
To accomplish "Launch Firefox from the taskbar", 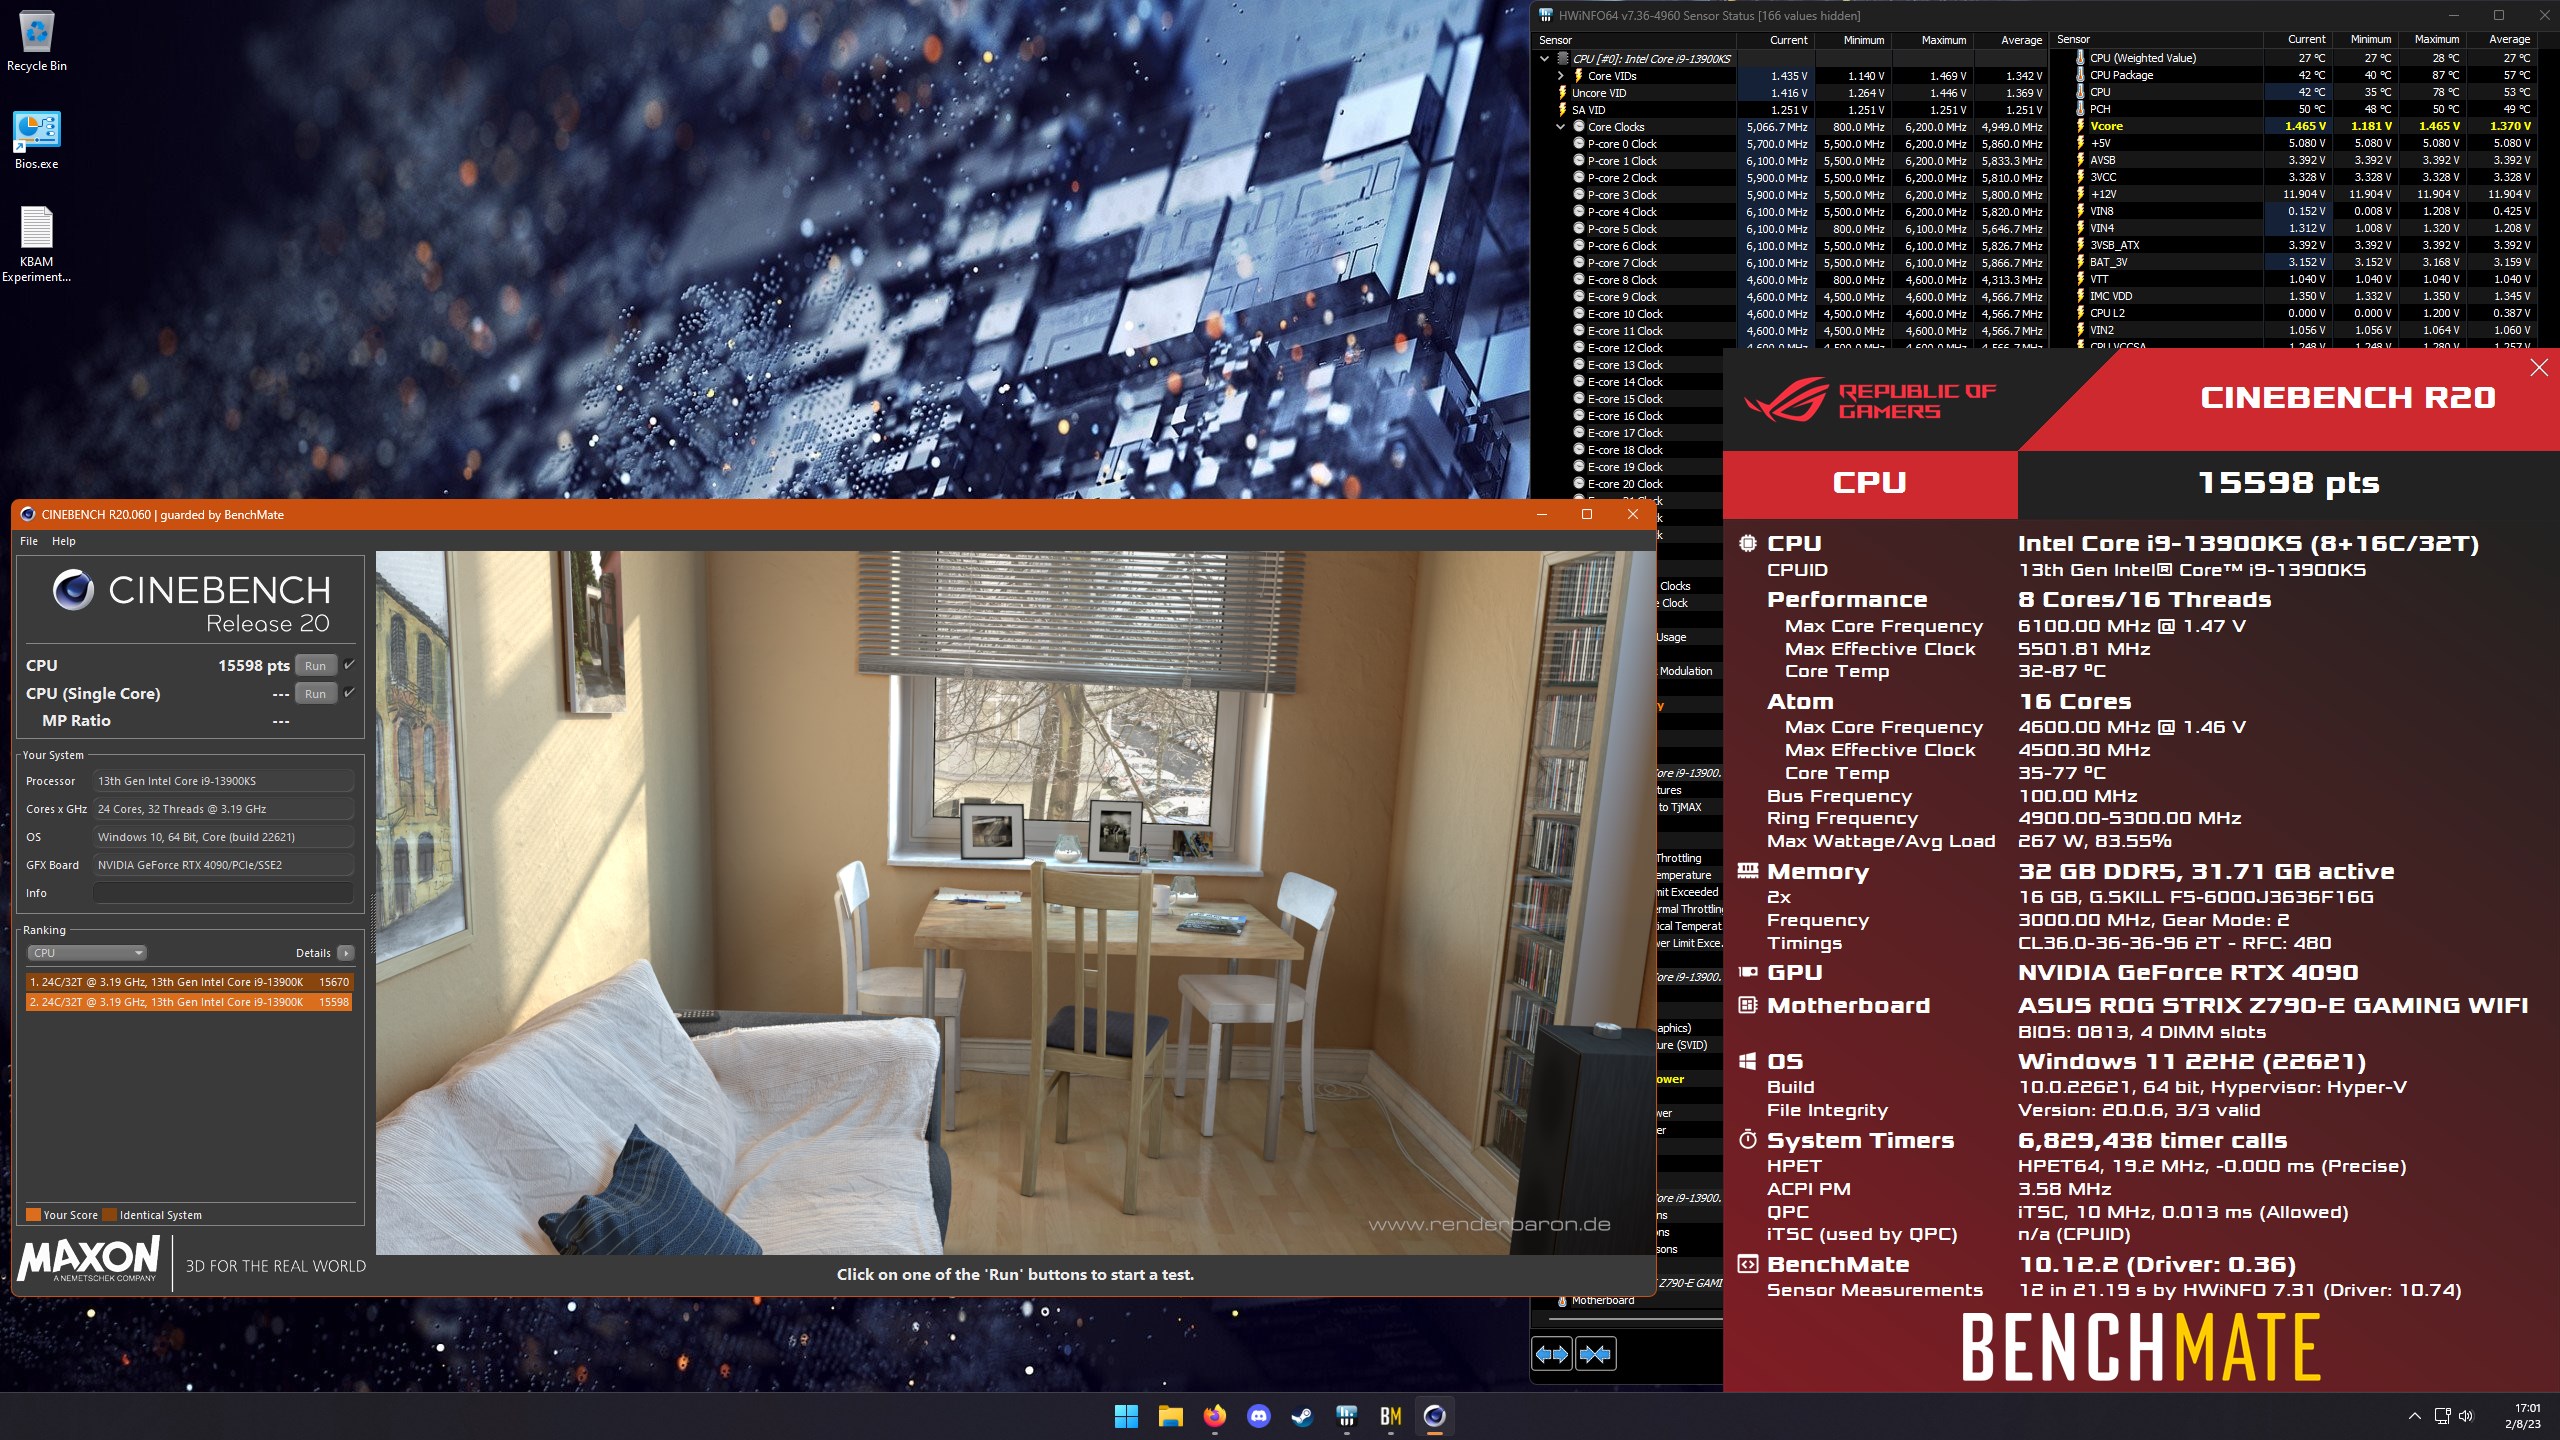I will click(x=1214, y=1416).
